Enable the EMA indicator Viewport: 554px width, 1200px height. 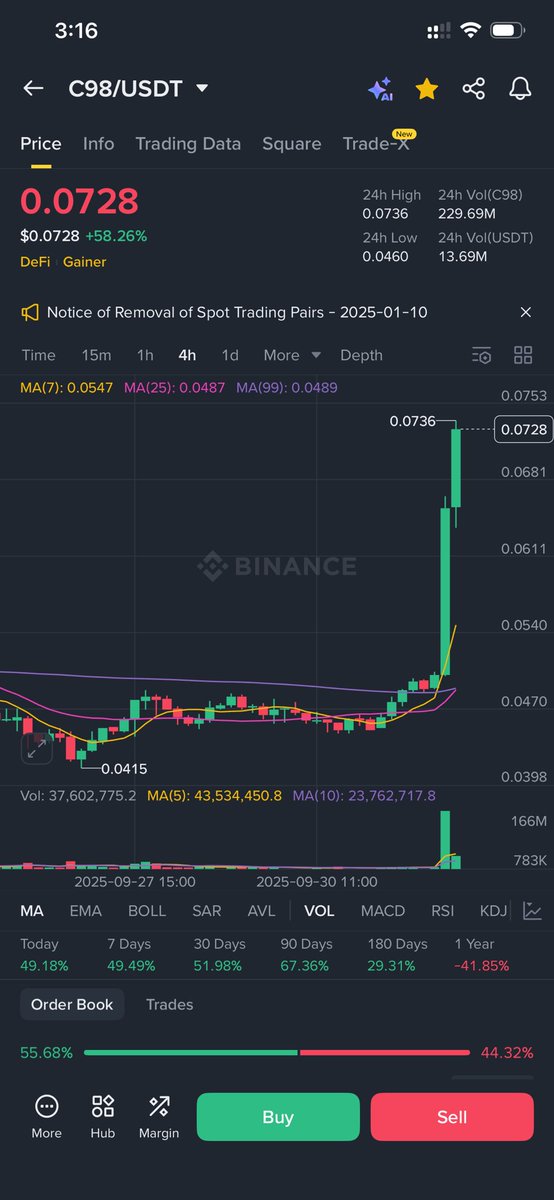(85, 911)
